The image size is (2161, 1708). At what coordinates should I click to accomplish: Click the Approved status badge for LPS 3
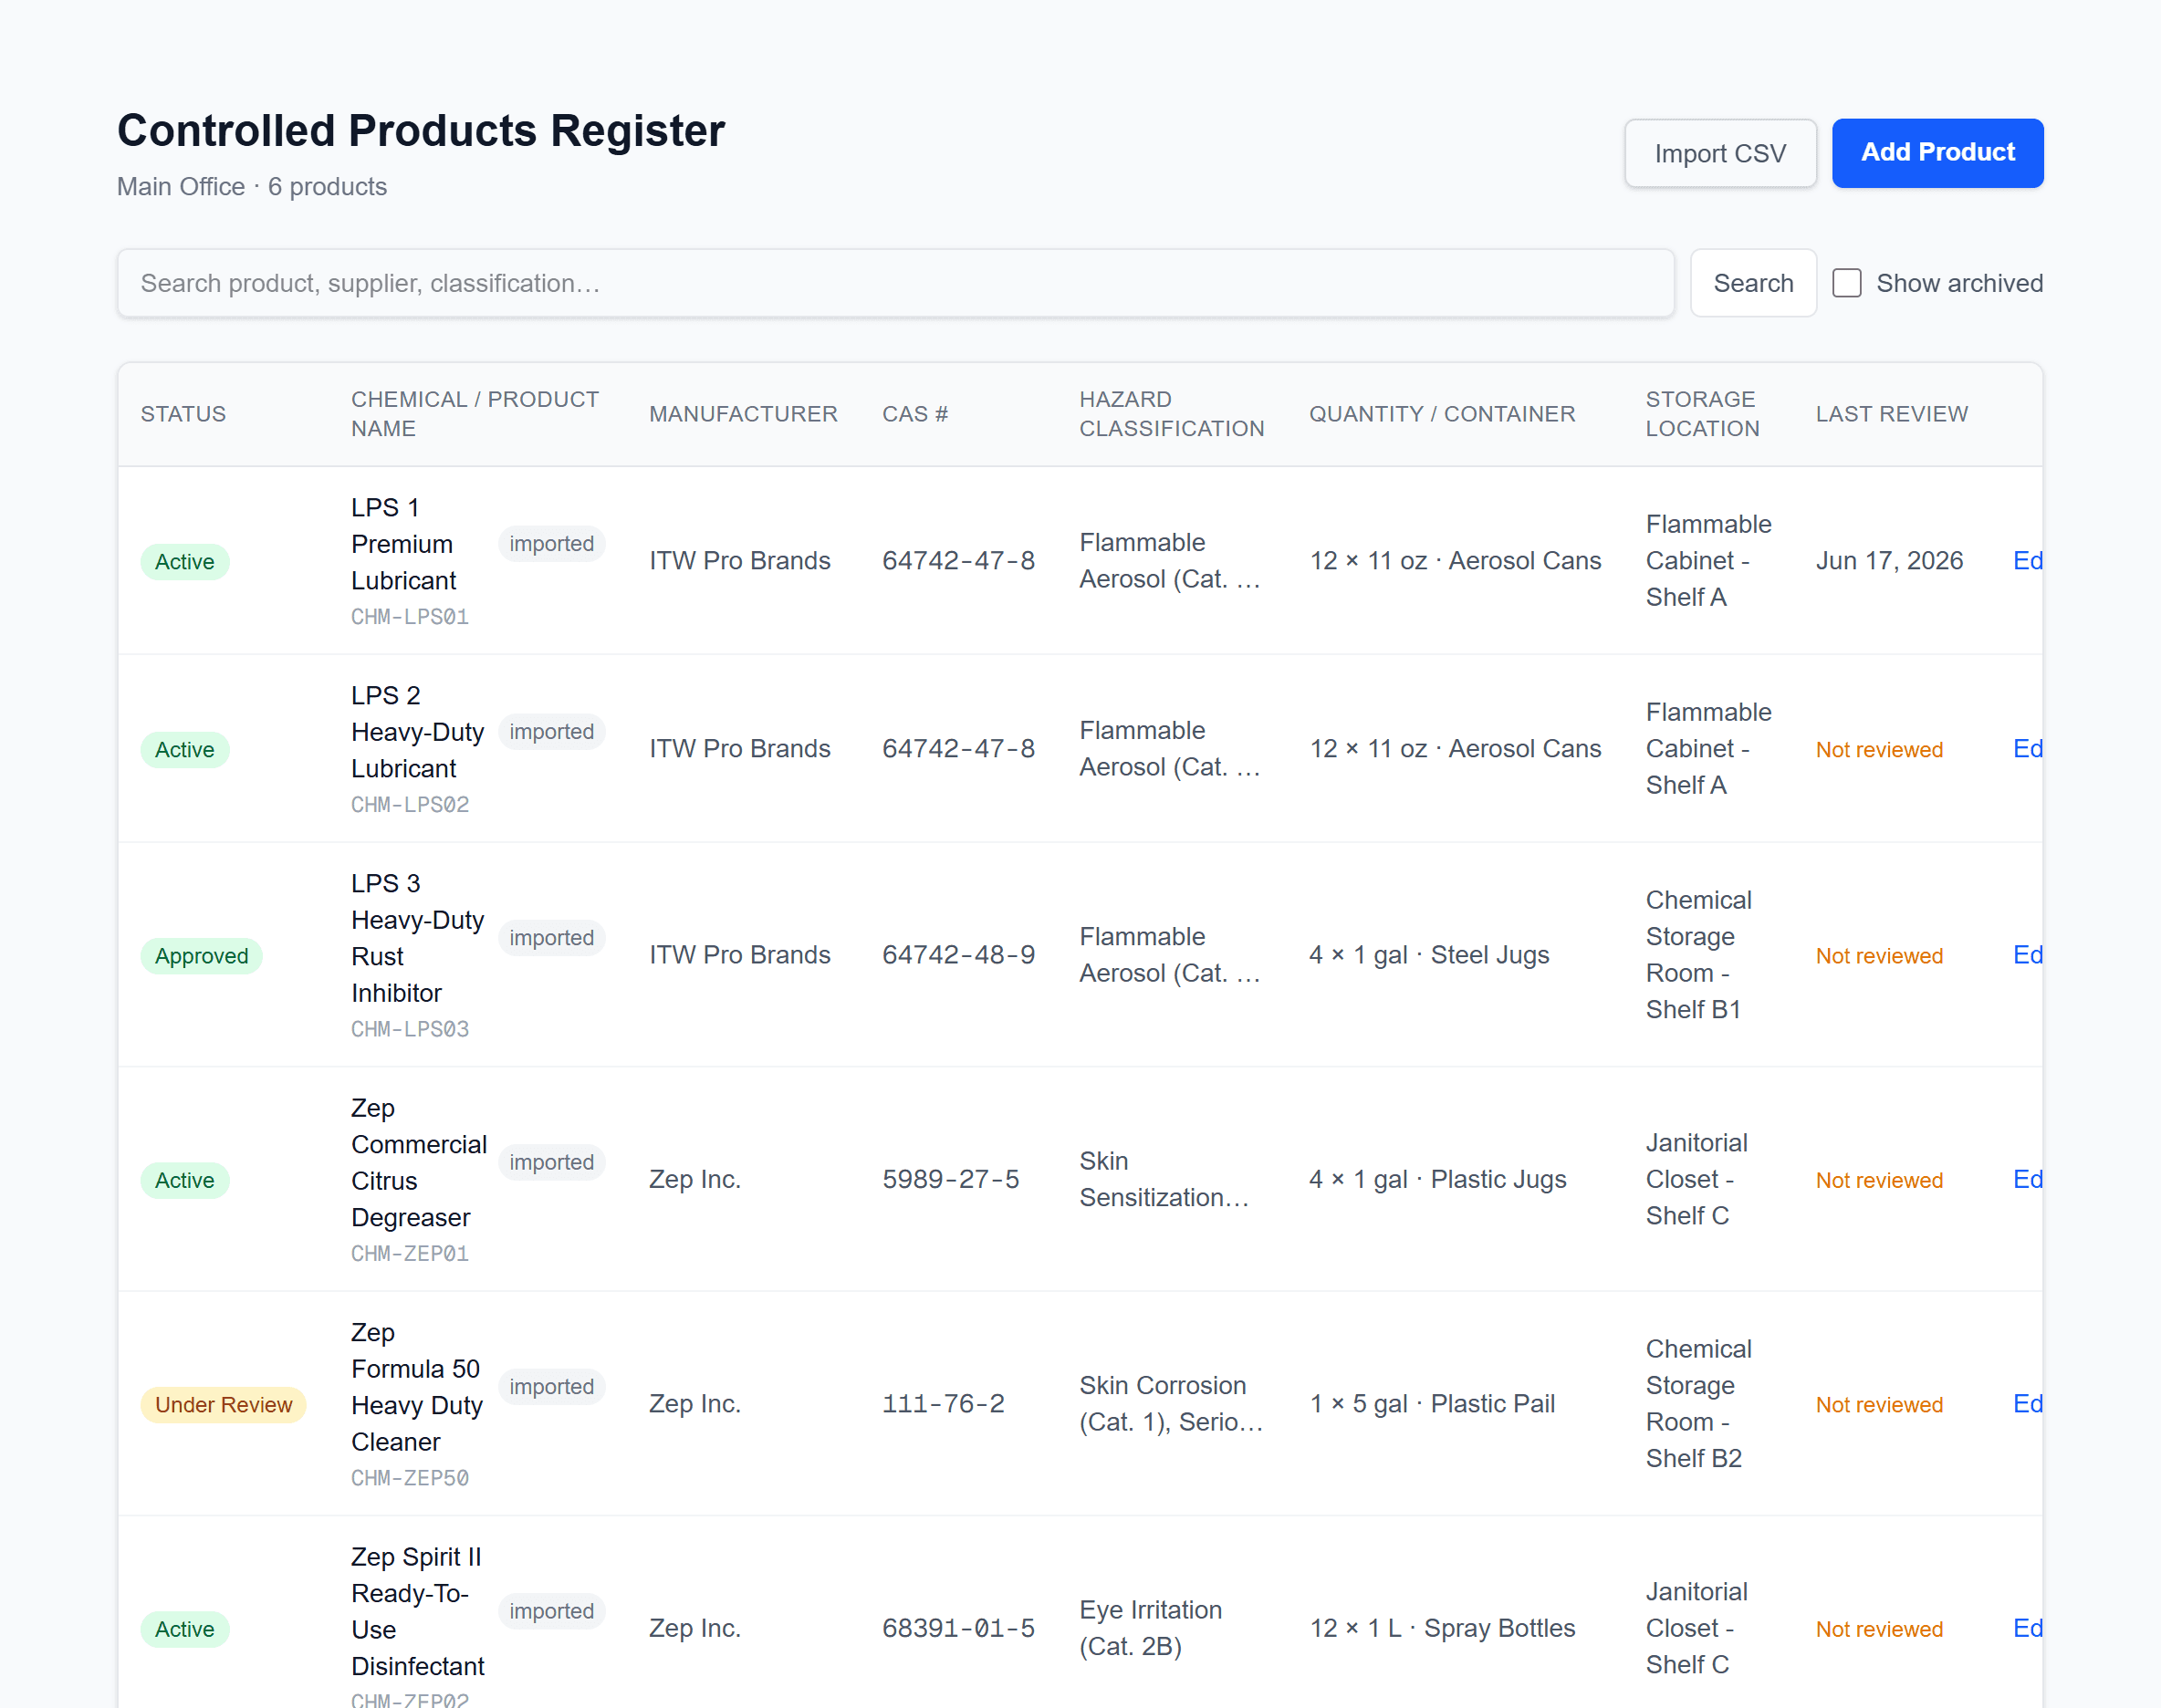coord(202,956)
